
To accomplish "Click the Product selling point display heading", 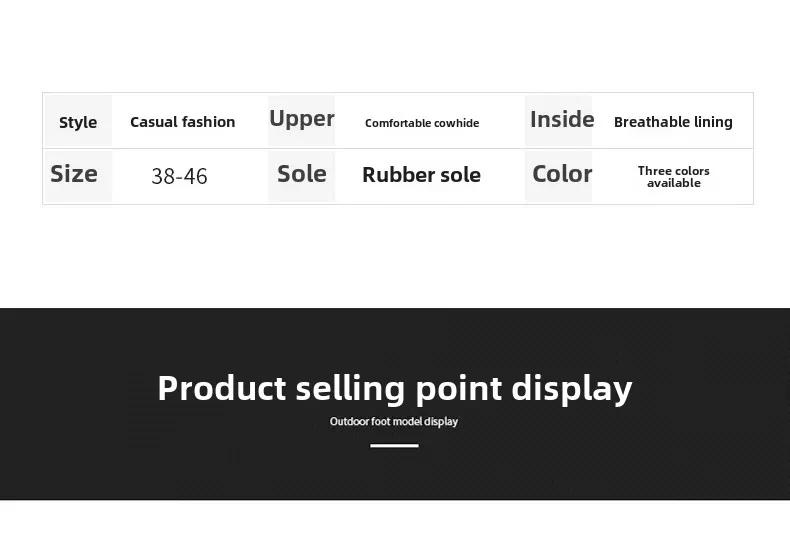I will pyautogui.click(x=394, y=389).
